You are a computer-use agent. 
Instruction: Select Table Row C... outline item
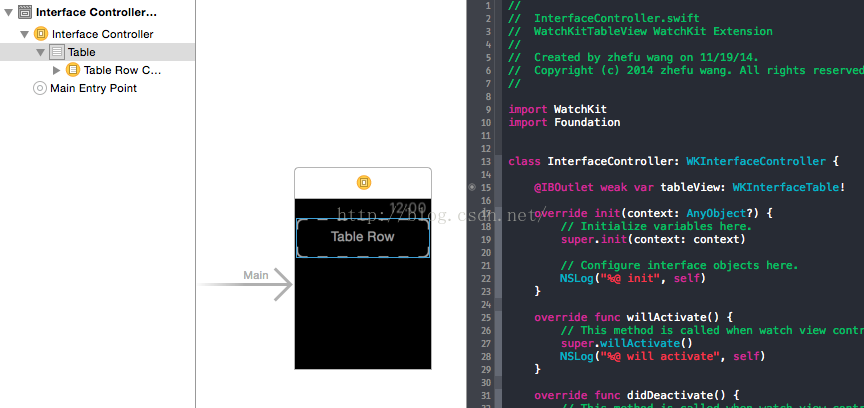click(x=122, y=70)
